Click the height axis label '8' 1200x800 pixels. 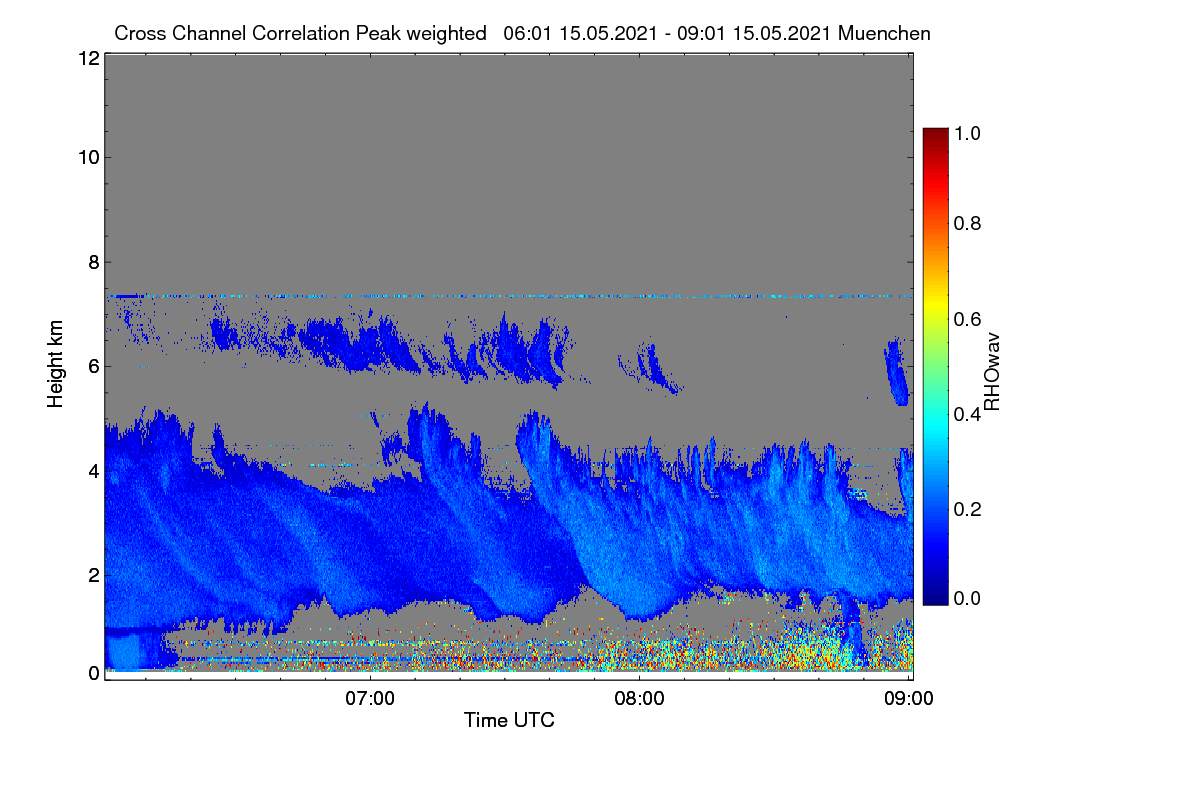[94, 262]
